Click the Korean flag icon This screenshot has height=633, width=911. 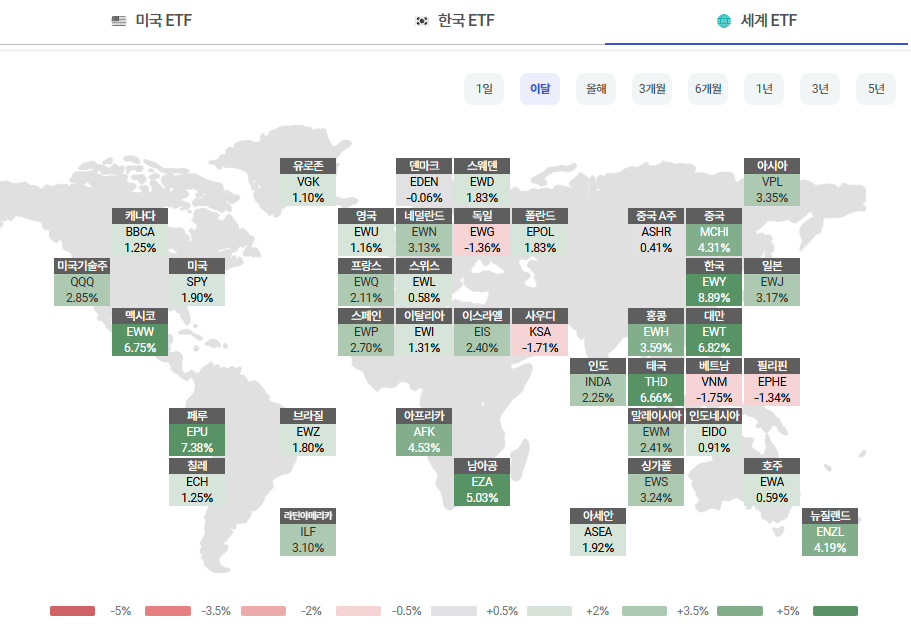(x=422, y=21)
